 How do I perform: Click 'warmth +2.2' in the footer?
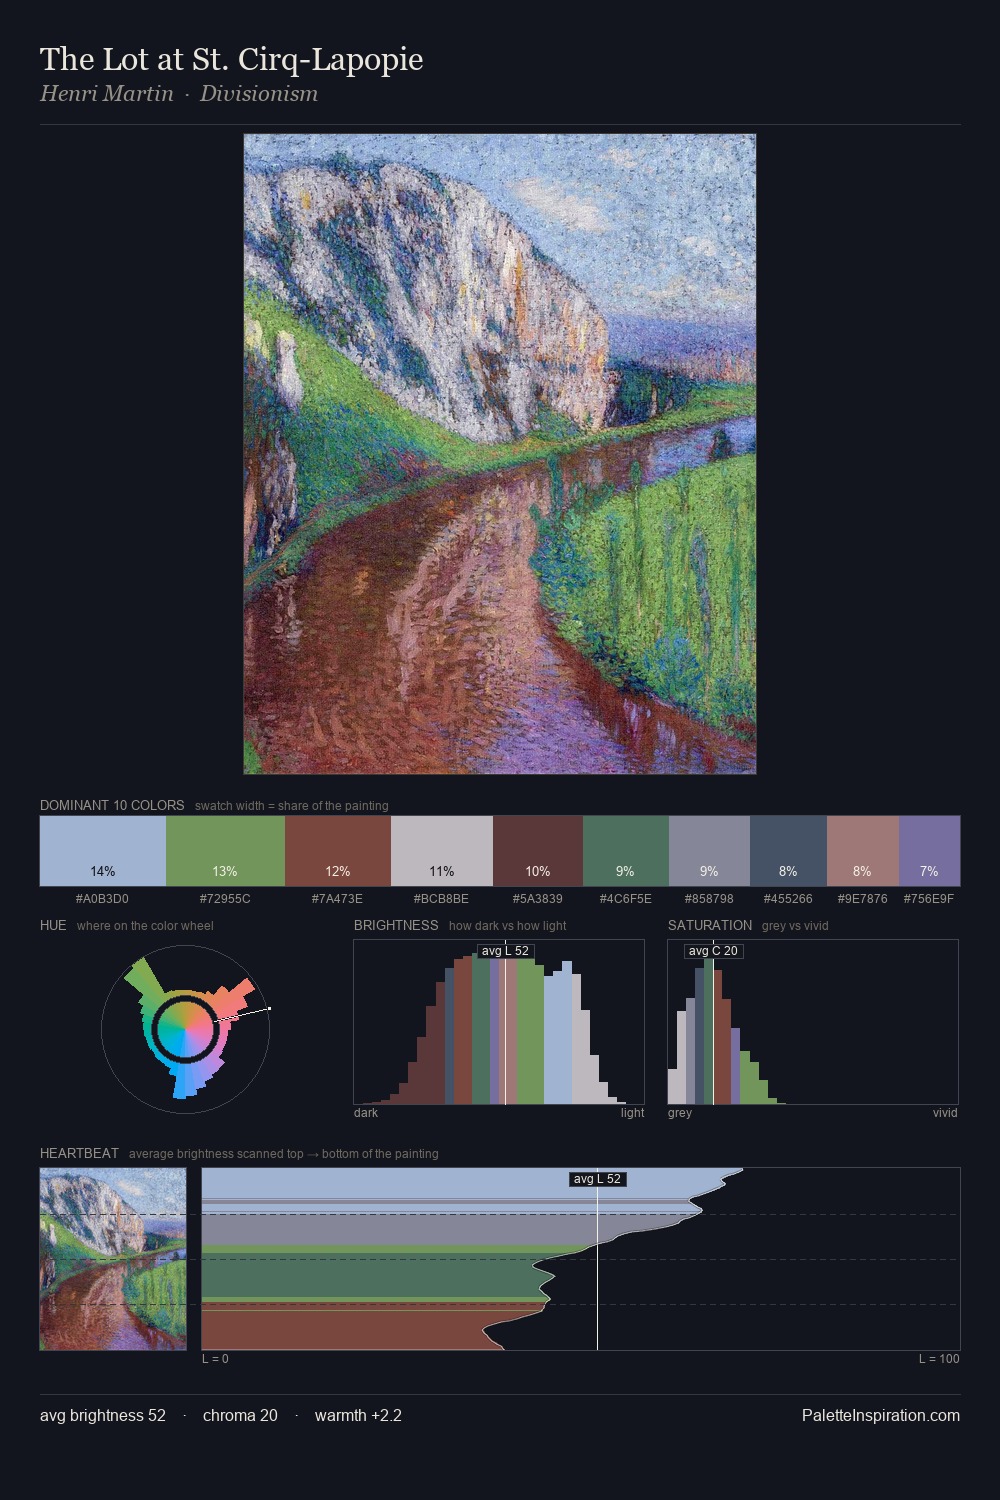(x=358, y=1415)
